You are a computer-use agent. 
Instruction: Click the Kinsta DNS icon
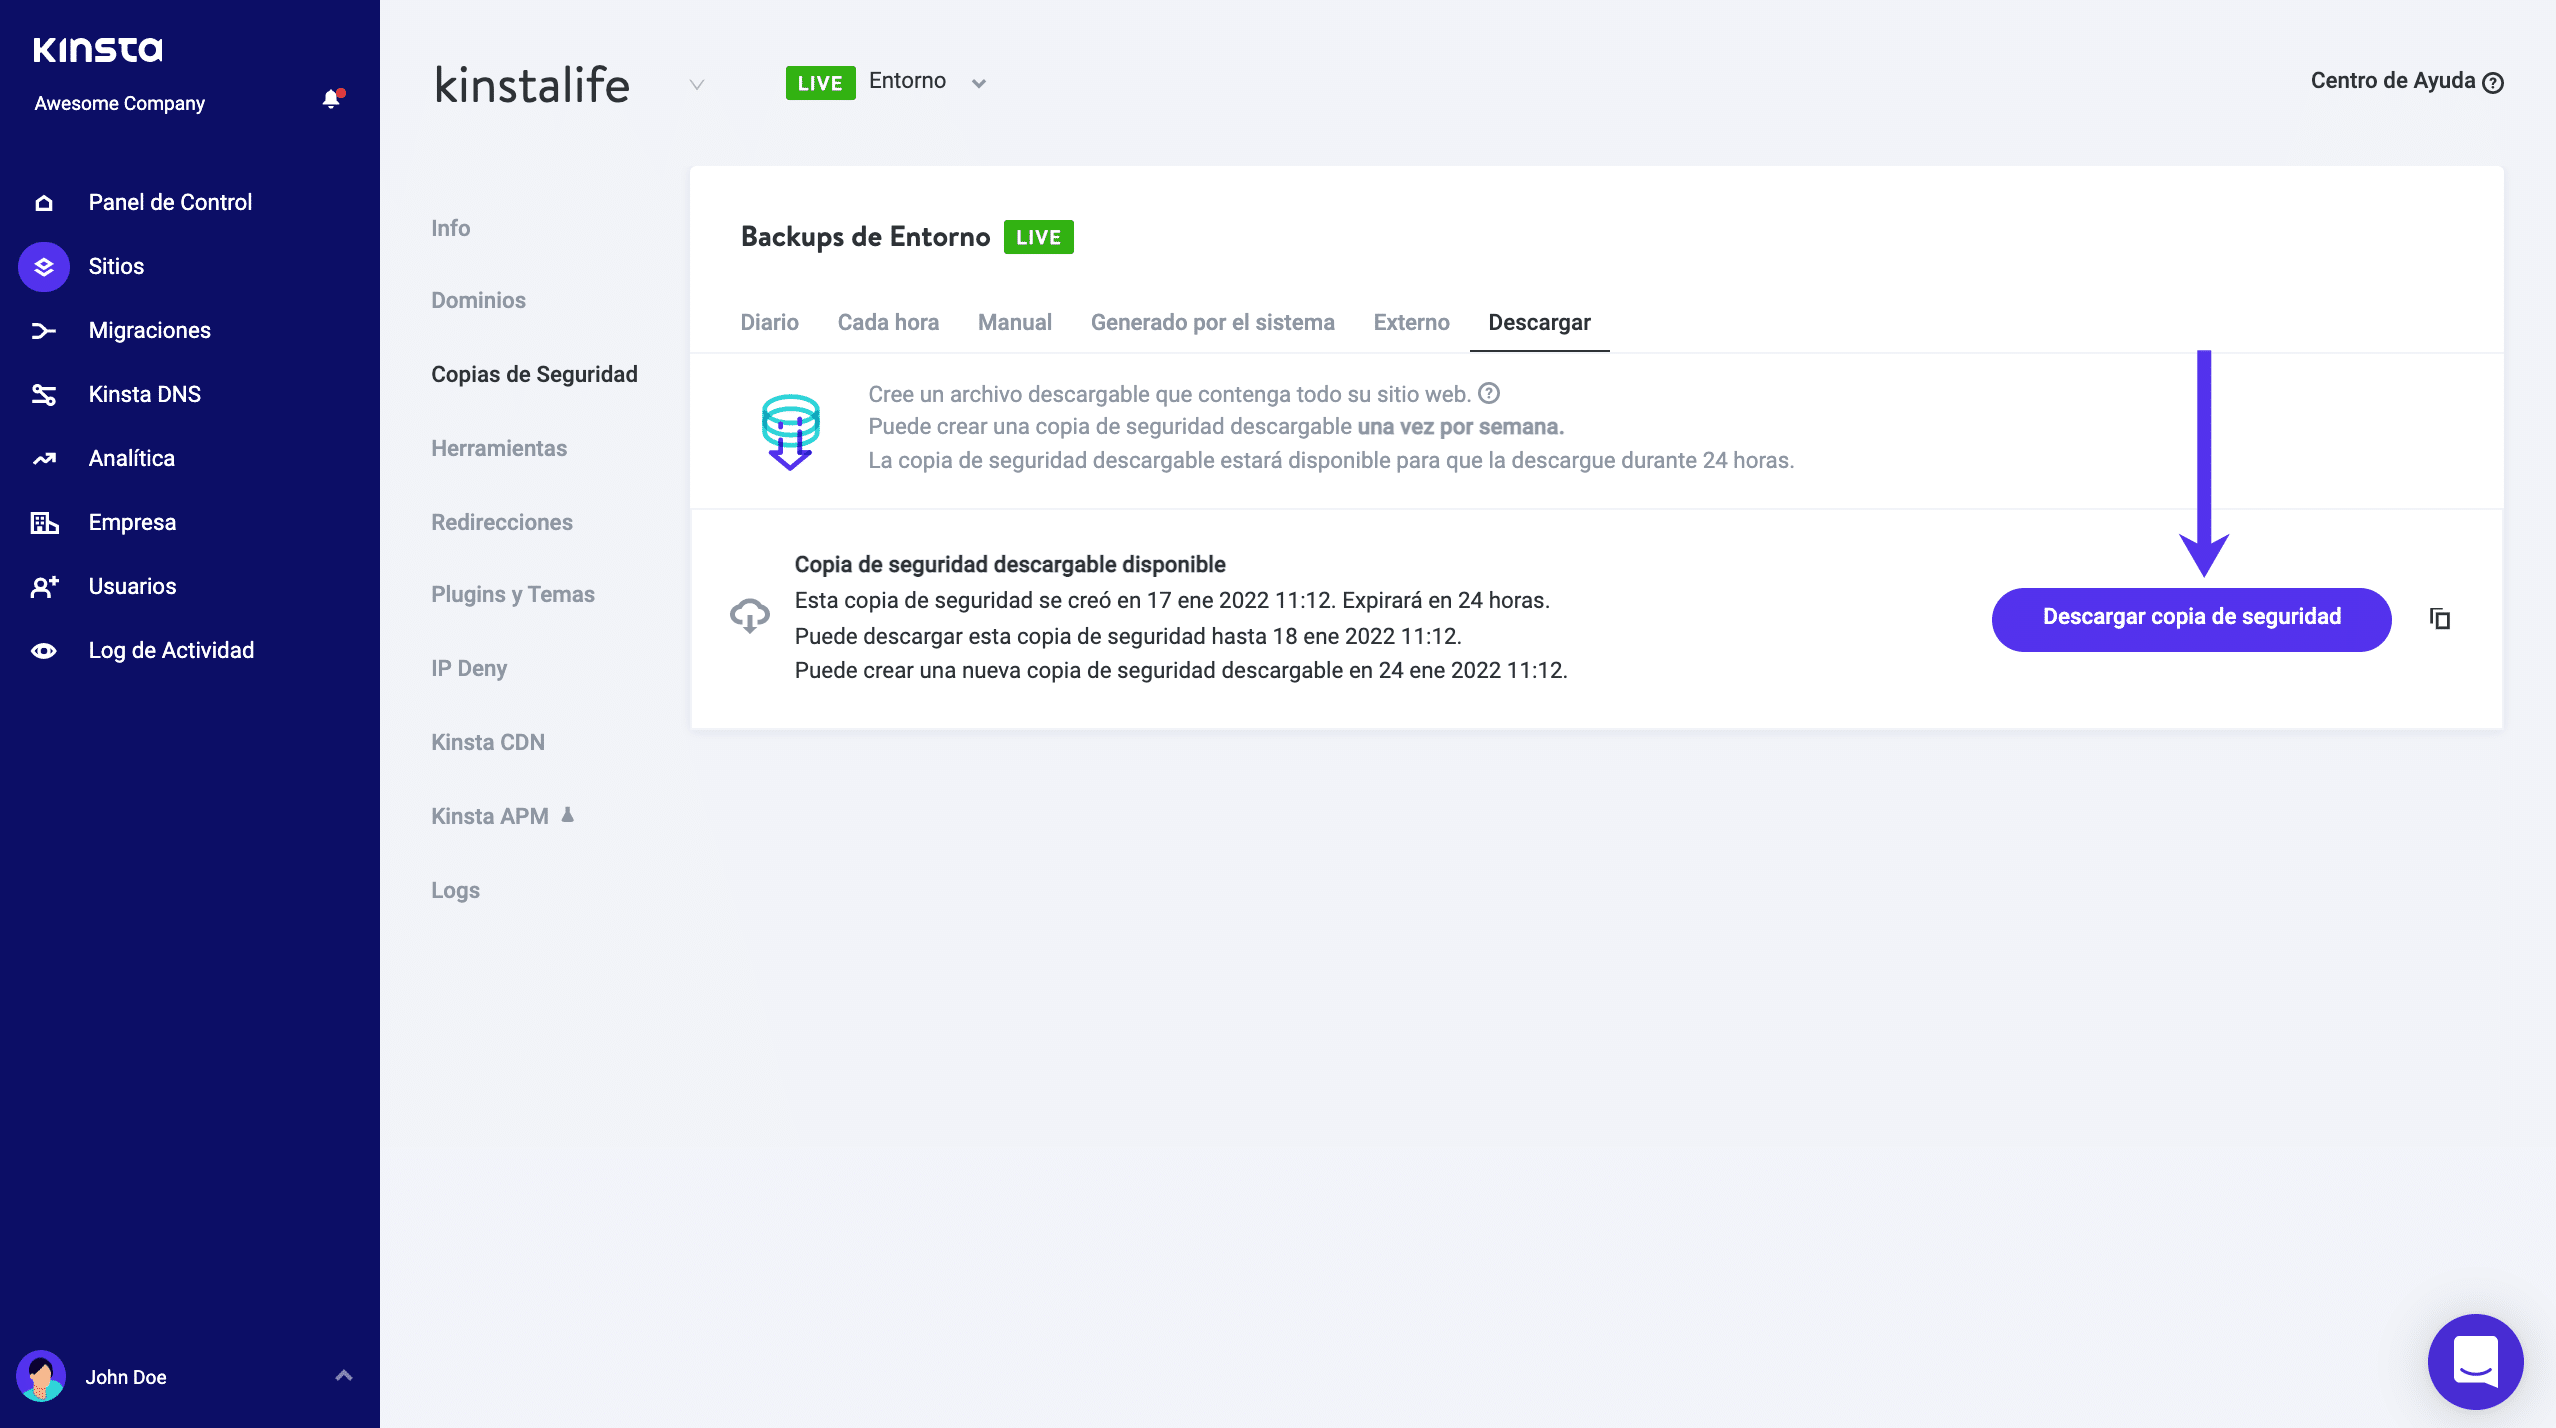pos(44,395)
